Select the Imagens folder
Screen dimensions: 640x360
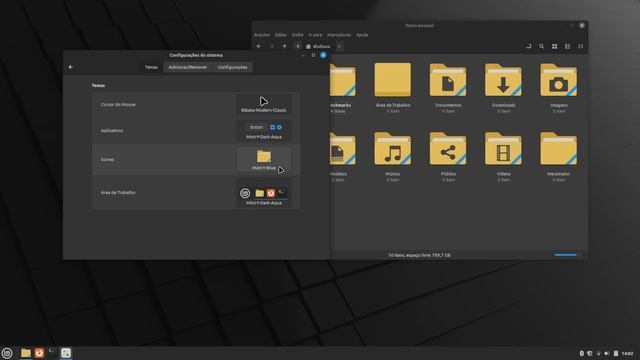point(558,80)
